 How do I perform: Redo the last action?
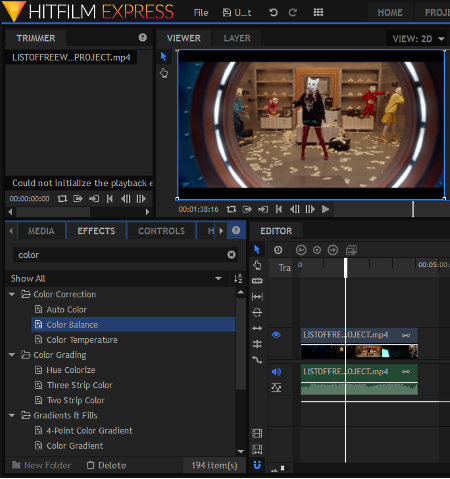pos(293,13)
